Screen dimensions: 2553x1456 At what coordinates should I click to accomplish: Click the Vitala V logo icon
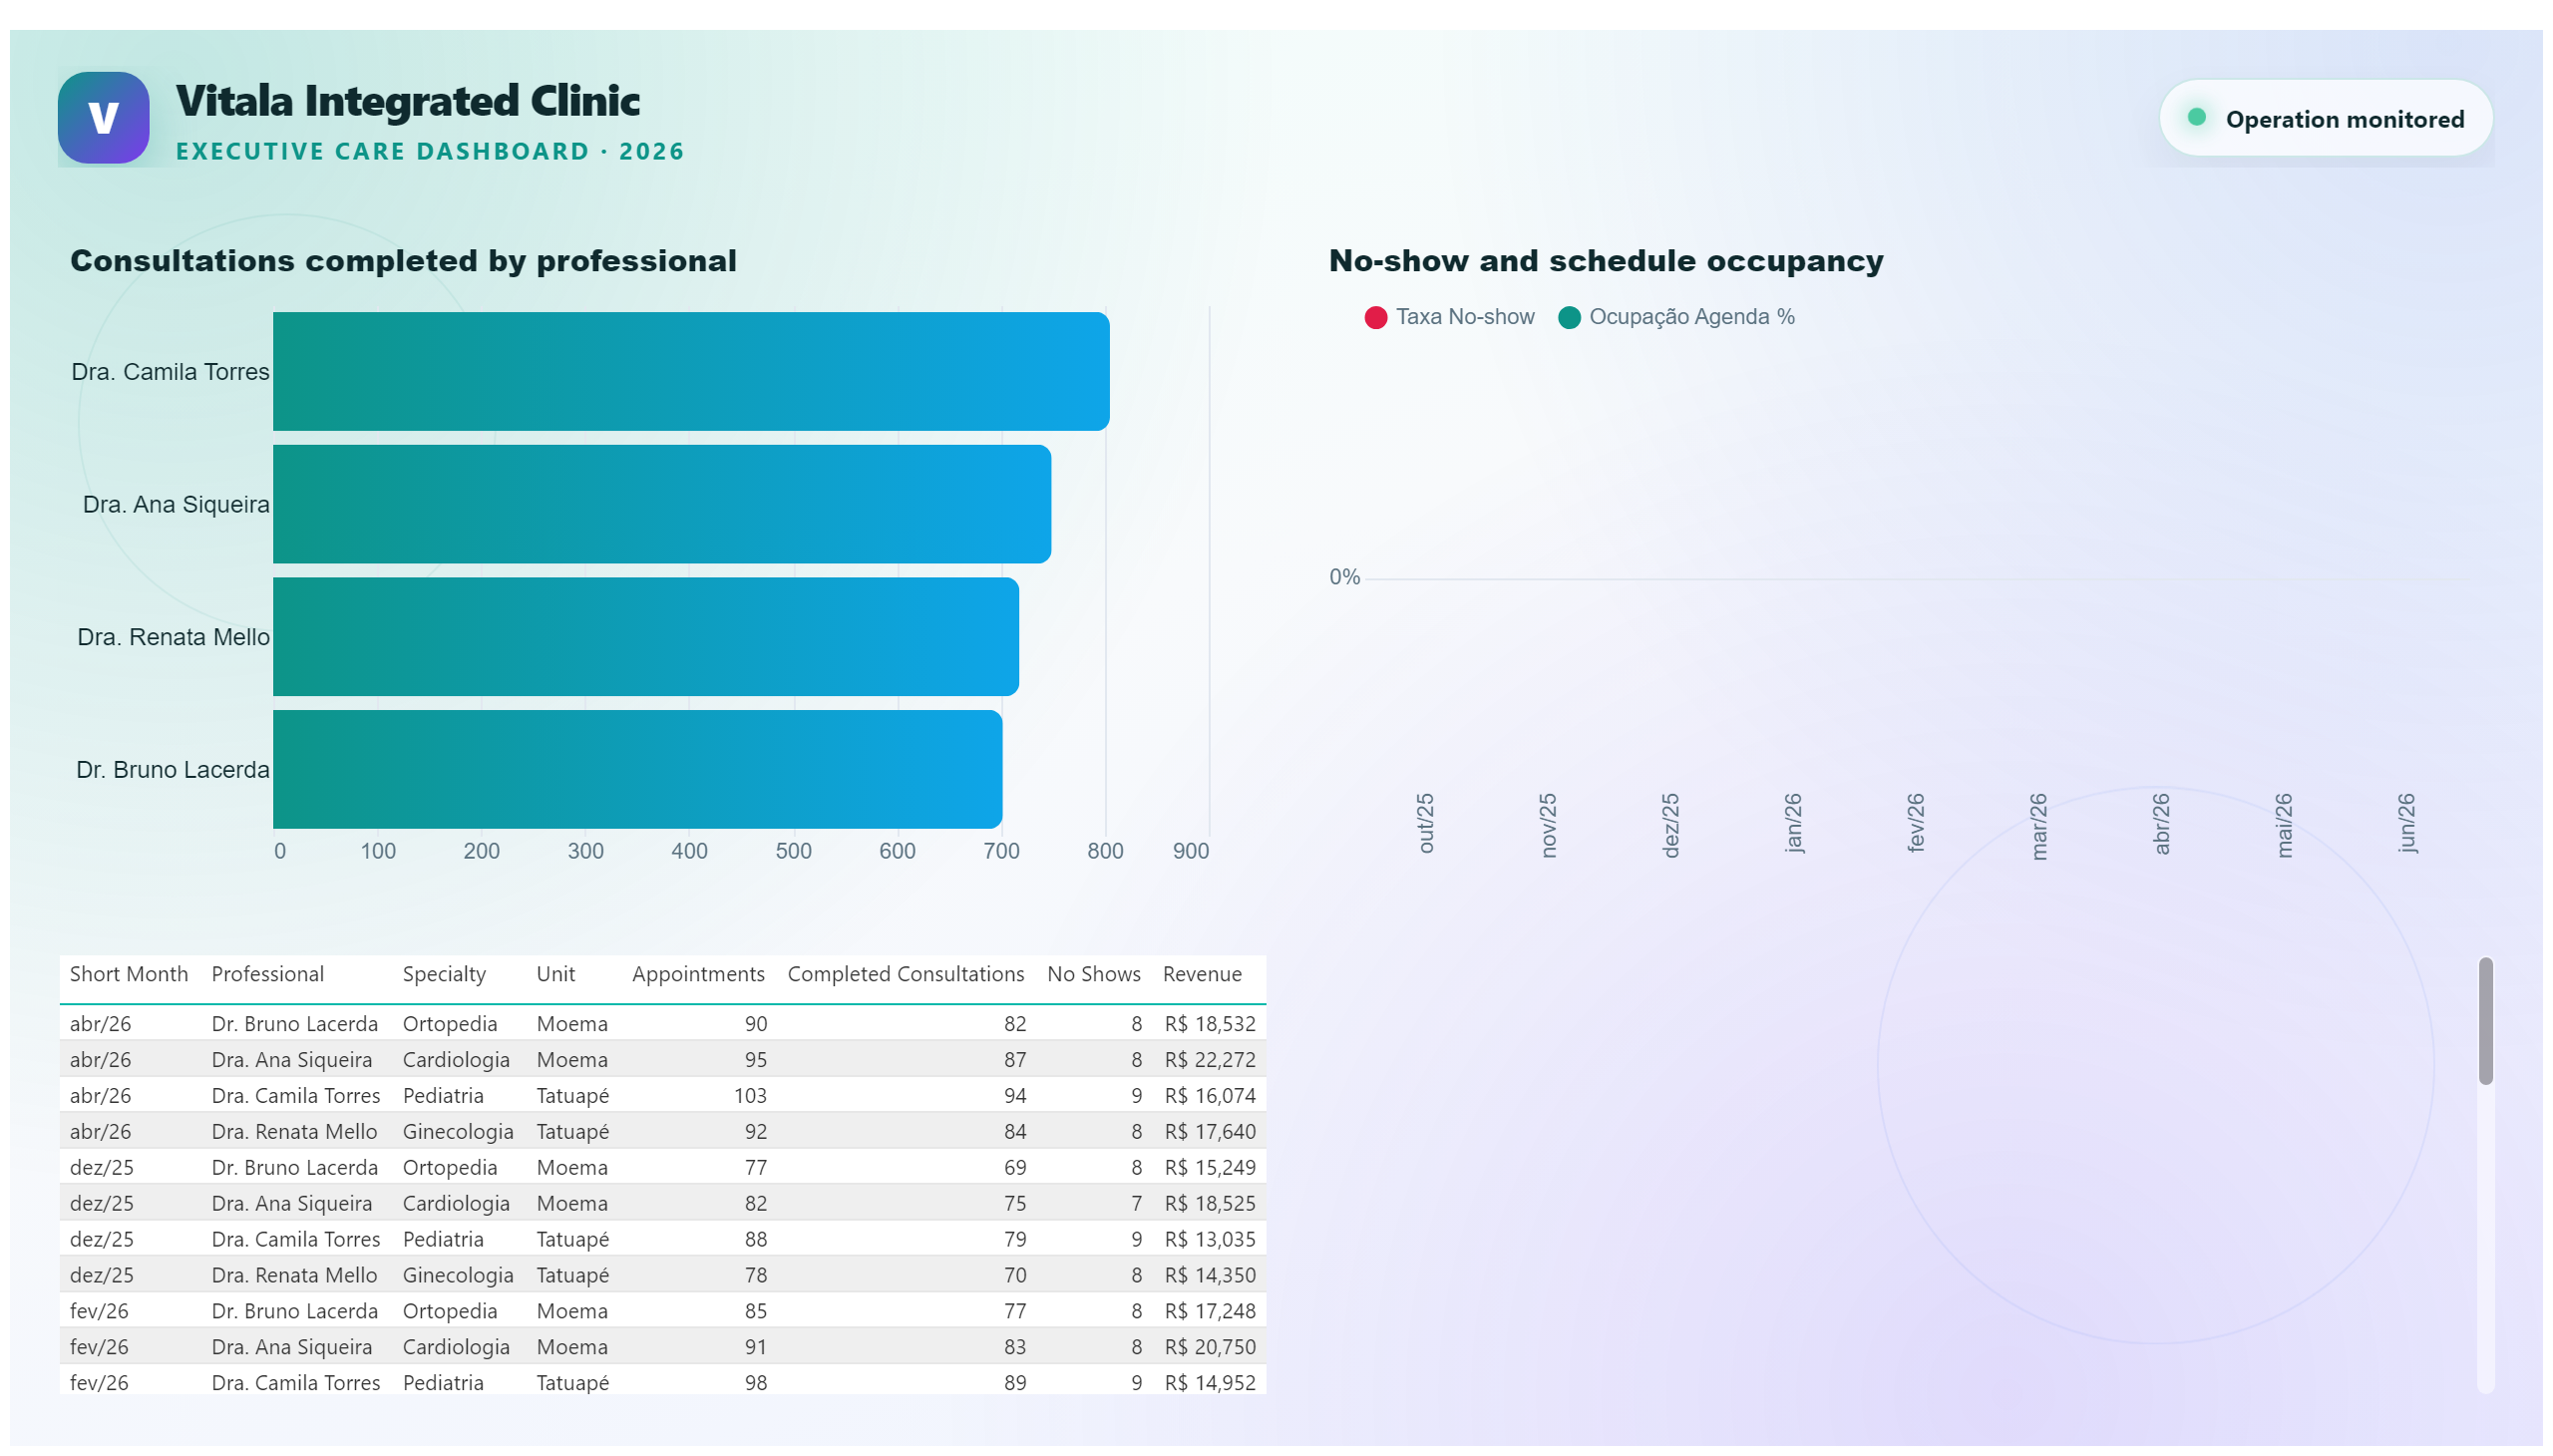103,118
